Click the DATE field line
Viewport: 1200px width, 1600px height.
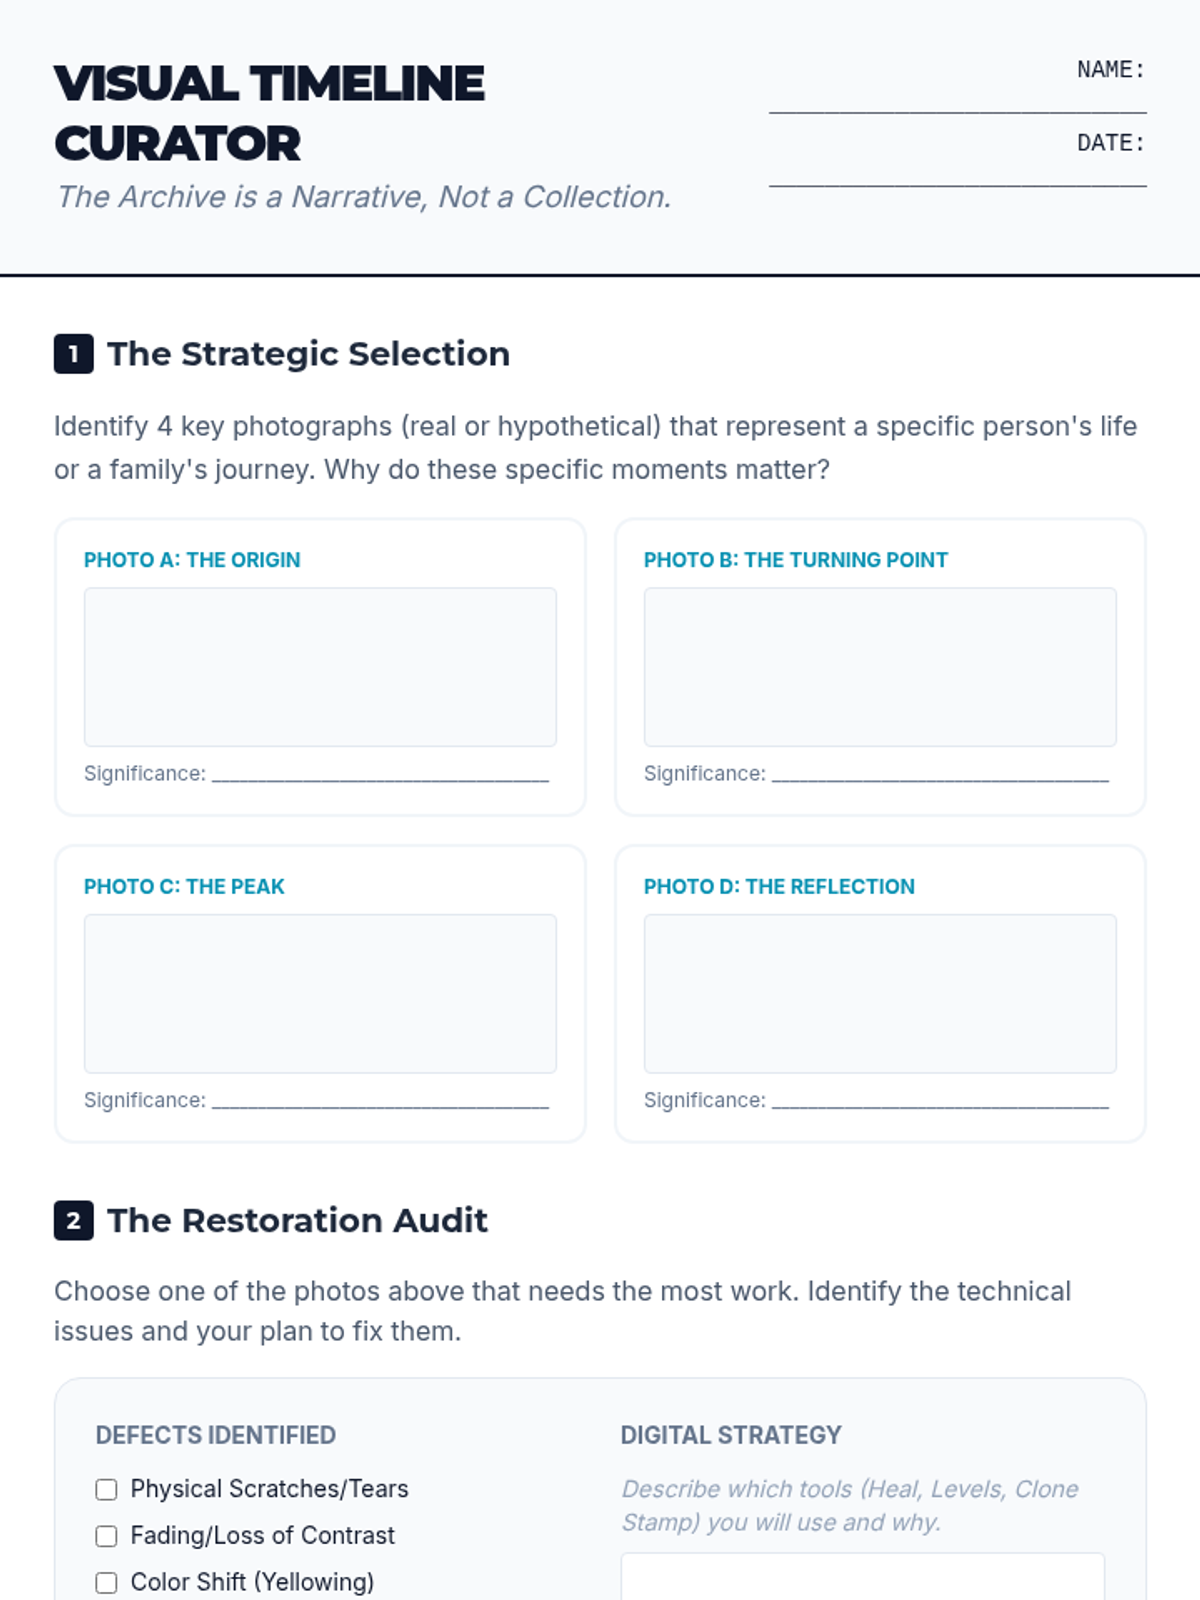coord(957,174)
